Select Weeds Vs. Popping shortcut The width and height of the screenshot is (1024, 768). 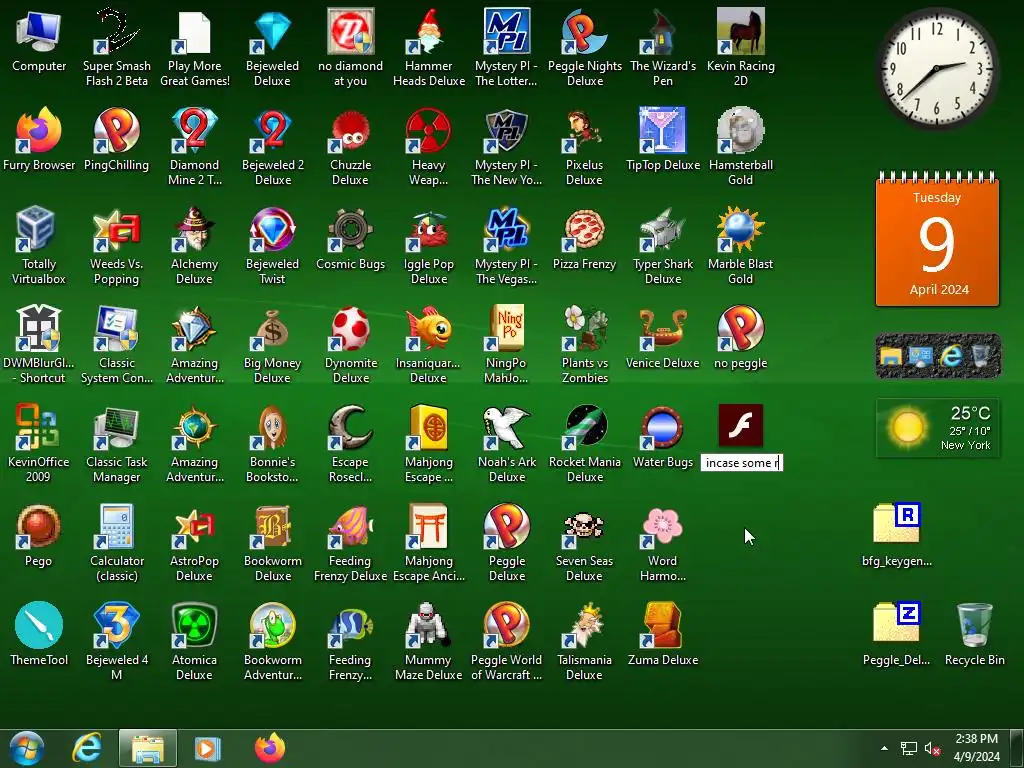click(116, 230)
